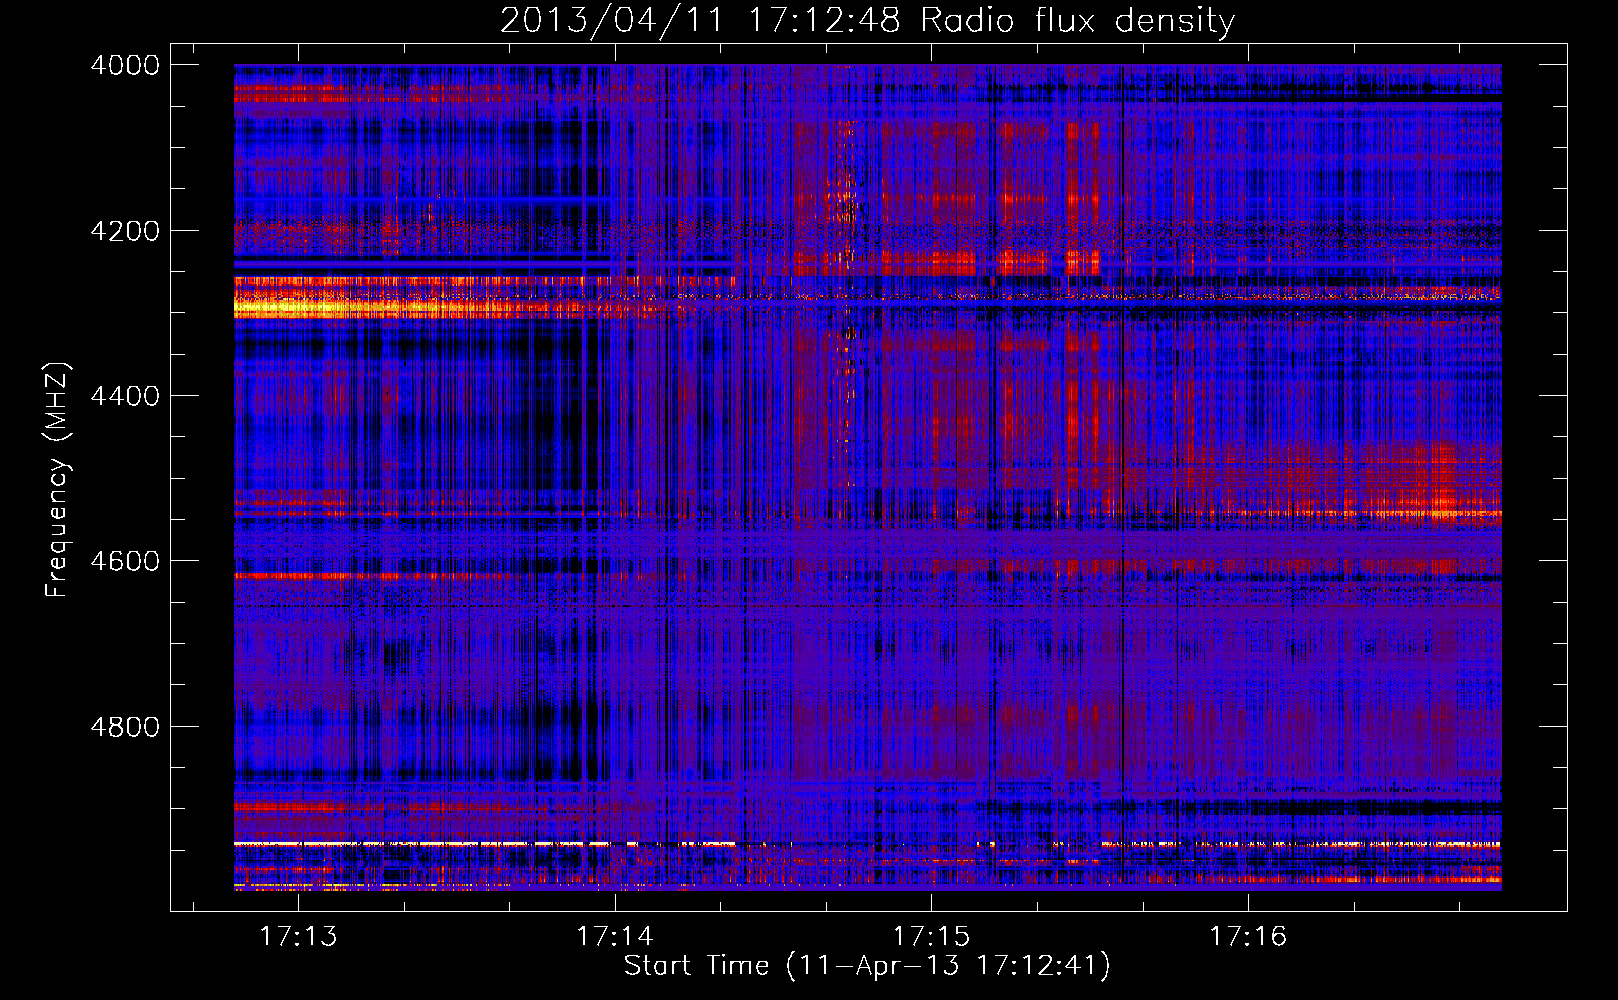Click the '17:16' time axis label
Image resolution: width=1618 pixels, height=1000 pixels.
(1248, 937)
